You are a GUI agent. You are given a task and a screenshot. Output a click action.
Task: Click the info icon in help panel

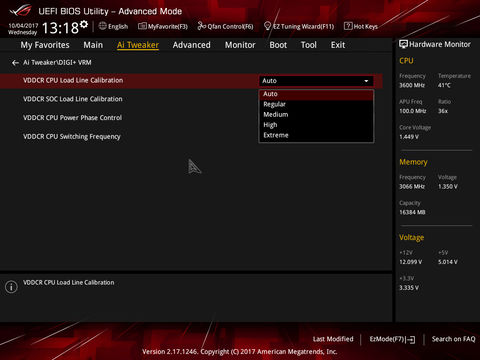[x=11, y=287]
